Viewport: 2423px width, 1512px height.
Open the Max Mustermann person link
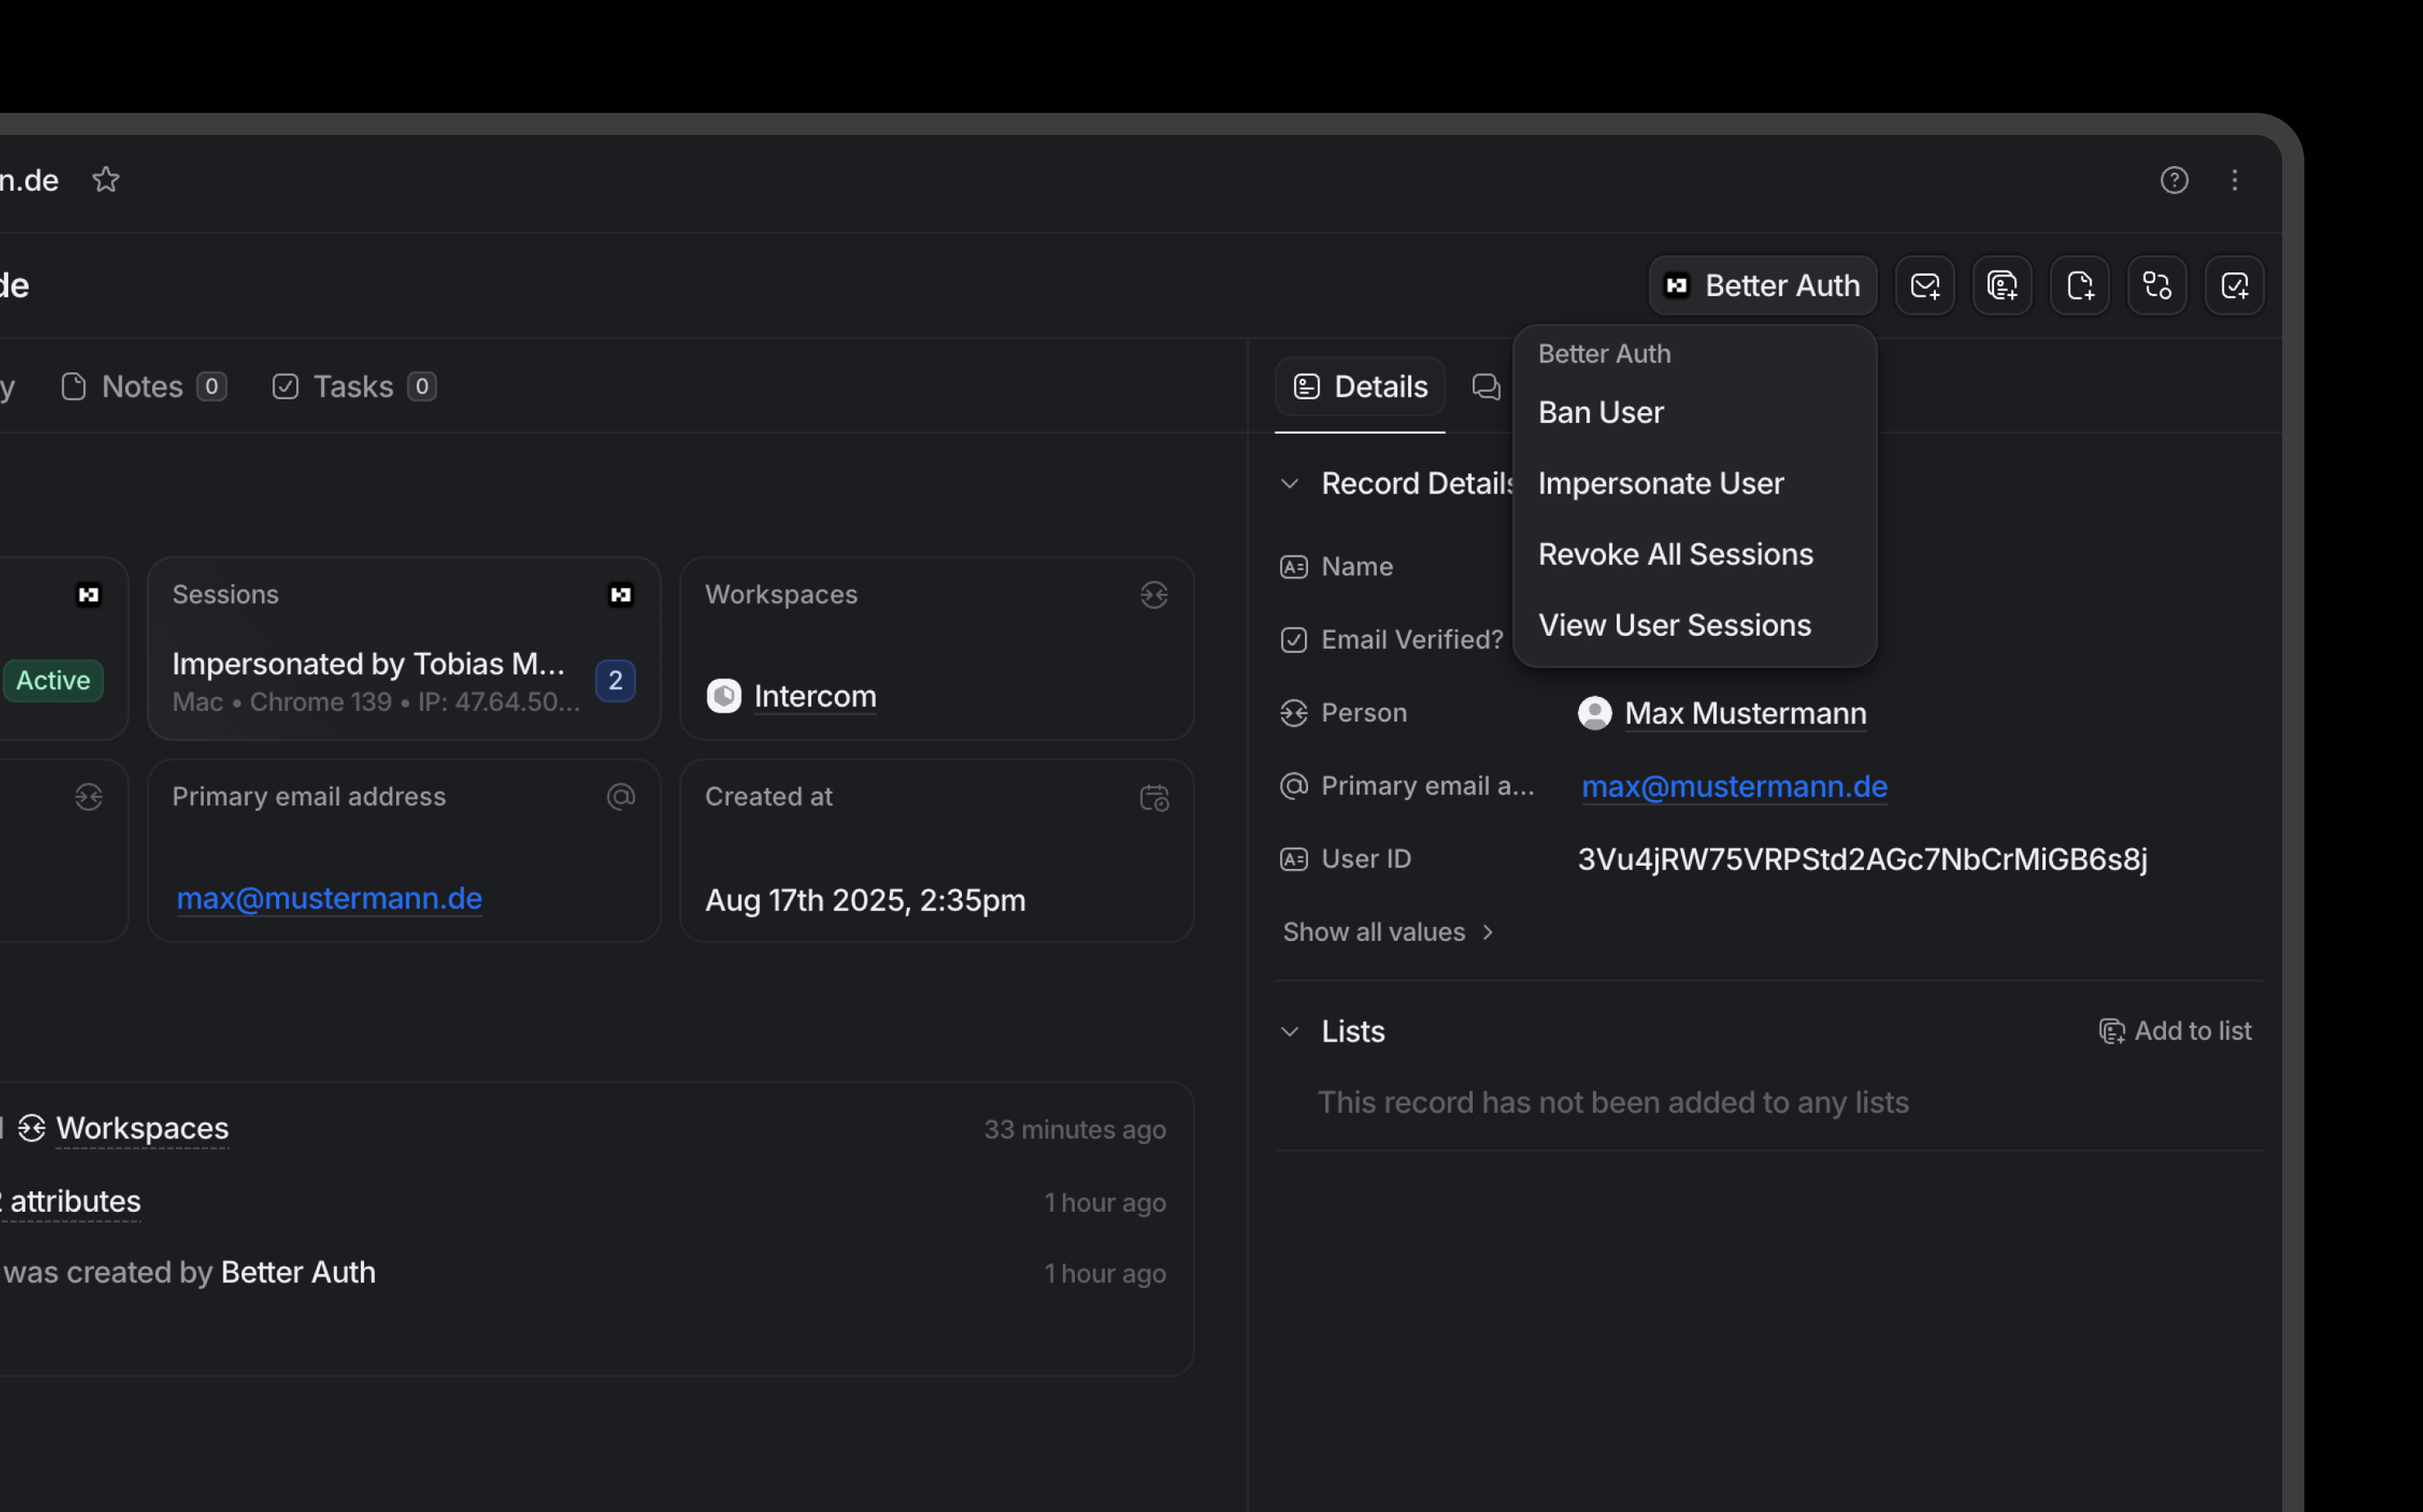pos(1744,714)
